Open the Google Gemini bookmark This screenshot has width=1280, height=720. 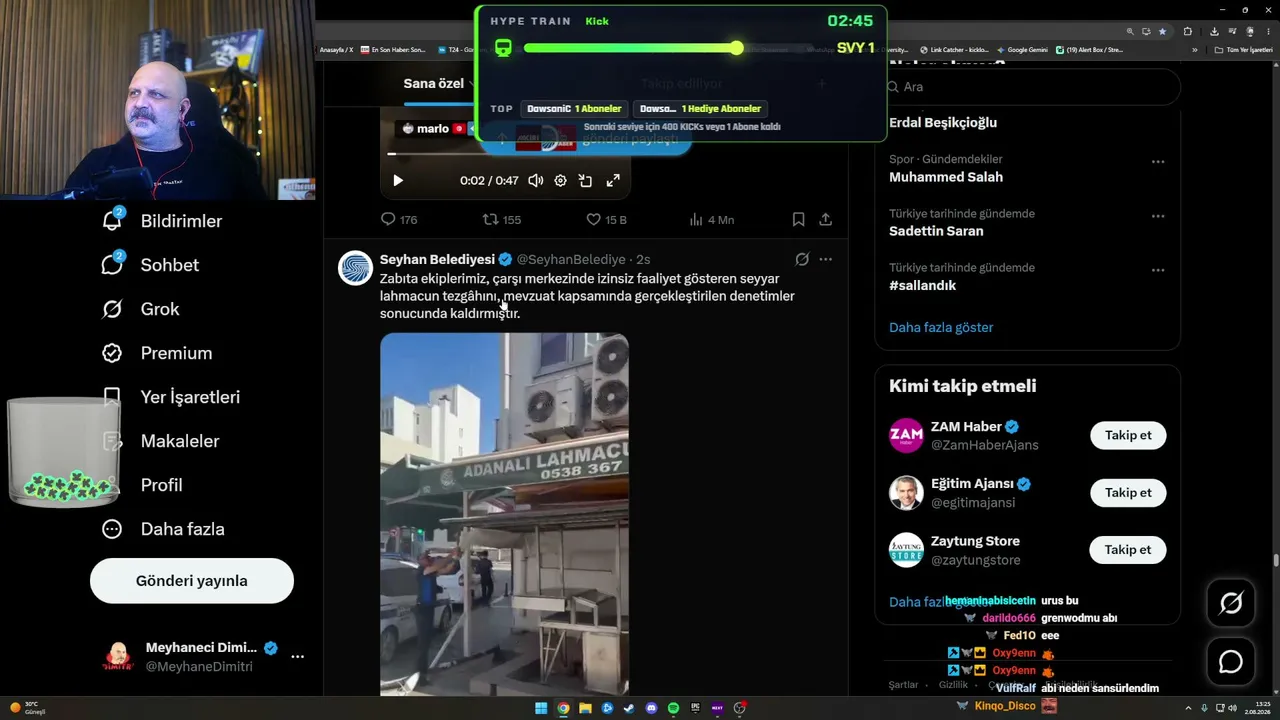(1022, 49)
